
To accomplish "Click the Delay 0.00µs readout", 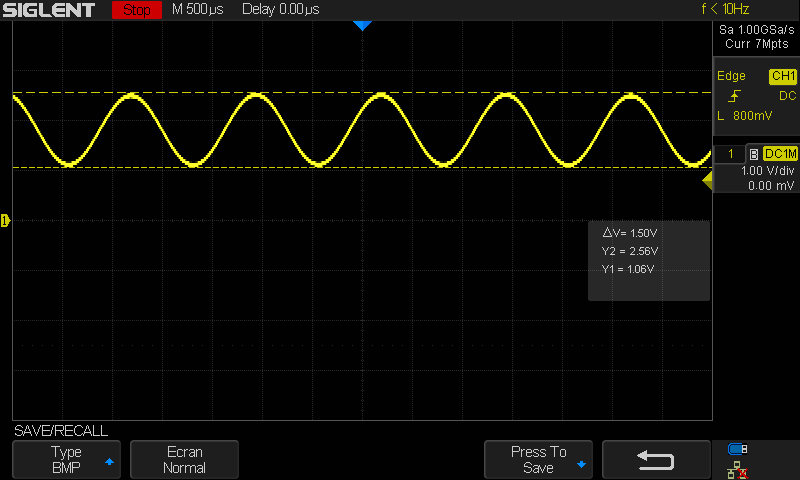I will (281, 10).
